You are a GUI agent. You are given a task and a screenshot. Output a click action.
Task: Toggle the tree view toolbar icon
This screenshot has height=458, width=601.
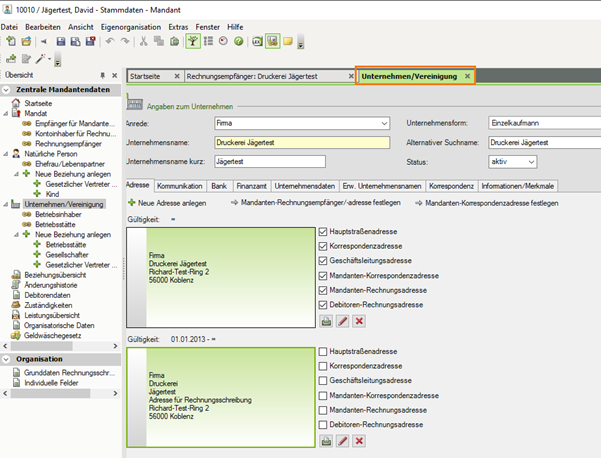(x=192, y=41)
